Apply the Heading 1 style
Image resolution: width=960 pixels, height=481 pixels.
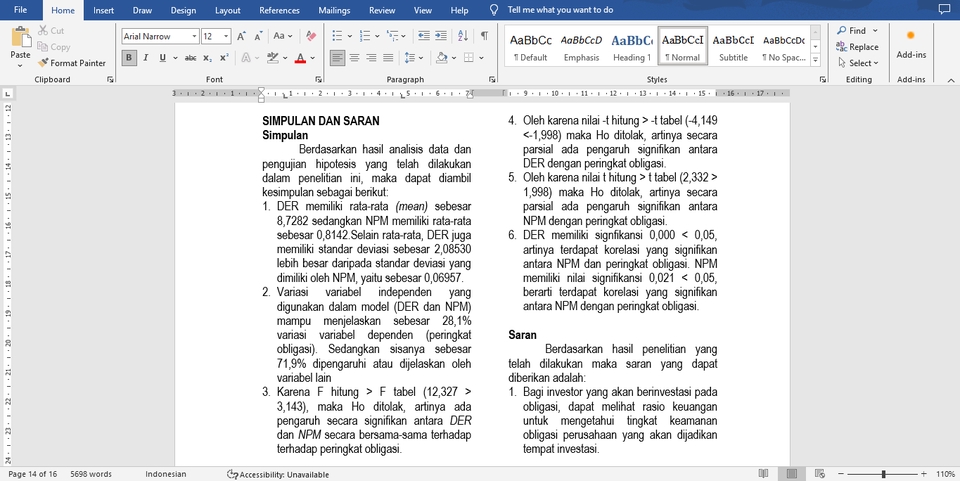(x=632, y=47)
